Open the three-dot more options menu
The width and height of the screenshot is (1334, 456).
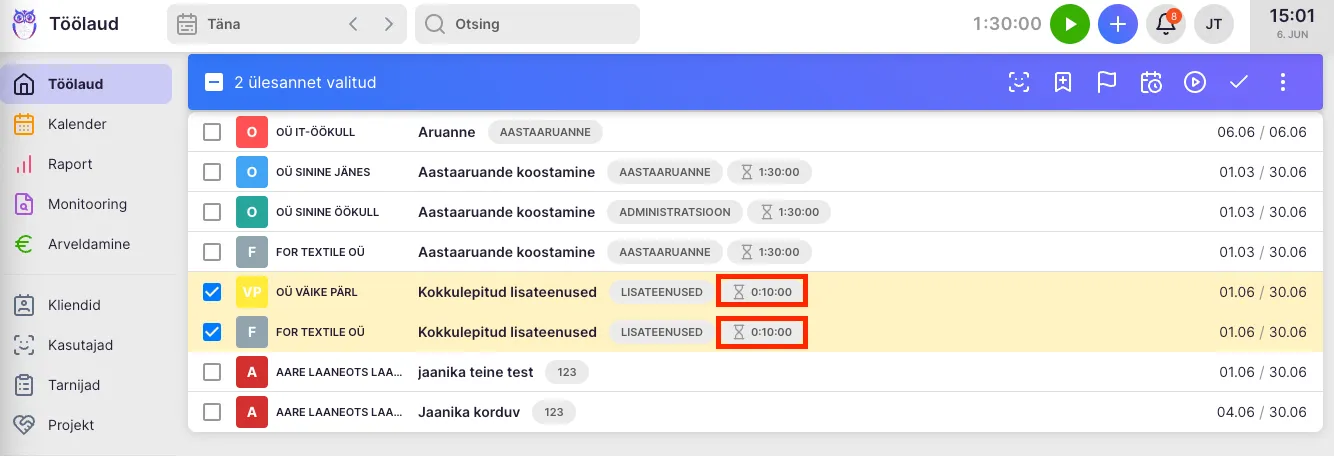pyautogui.click(x=1284, y=82)
